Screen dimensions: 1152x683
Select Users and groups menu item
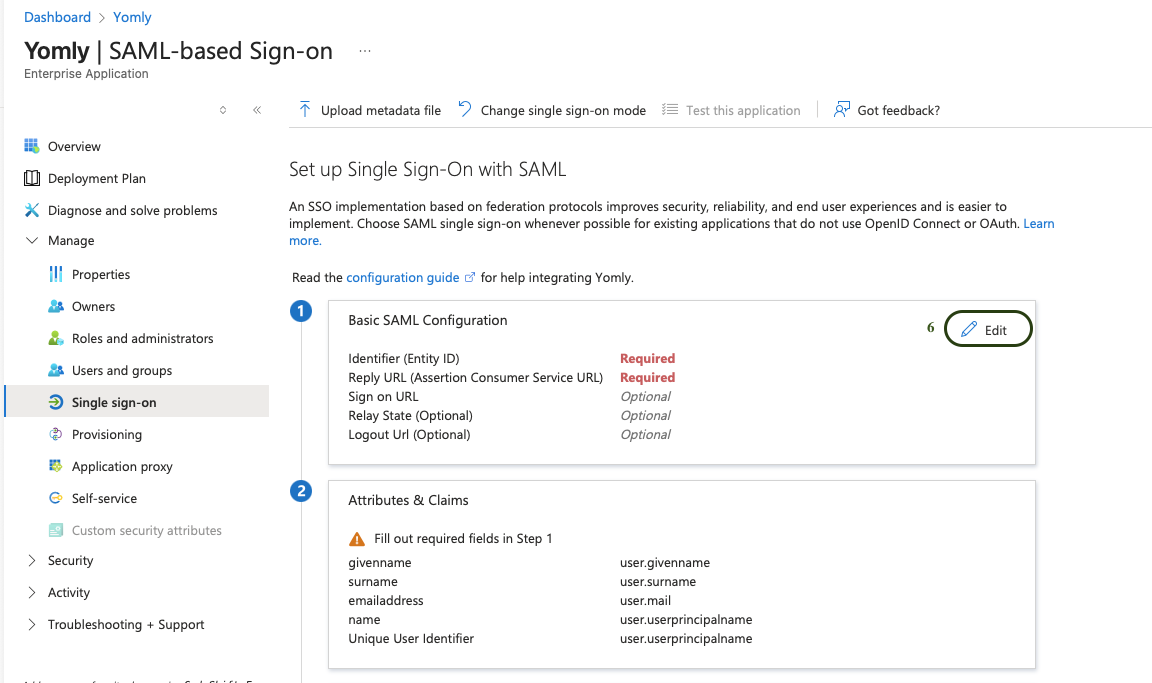121,370
